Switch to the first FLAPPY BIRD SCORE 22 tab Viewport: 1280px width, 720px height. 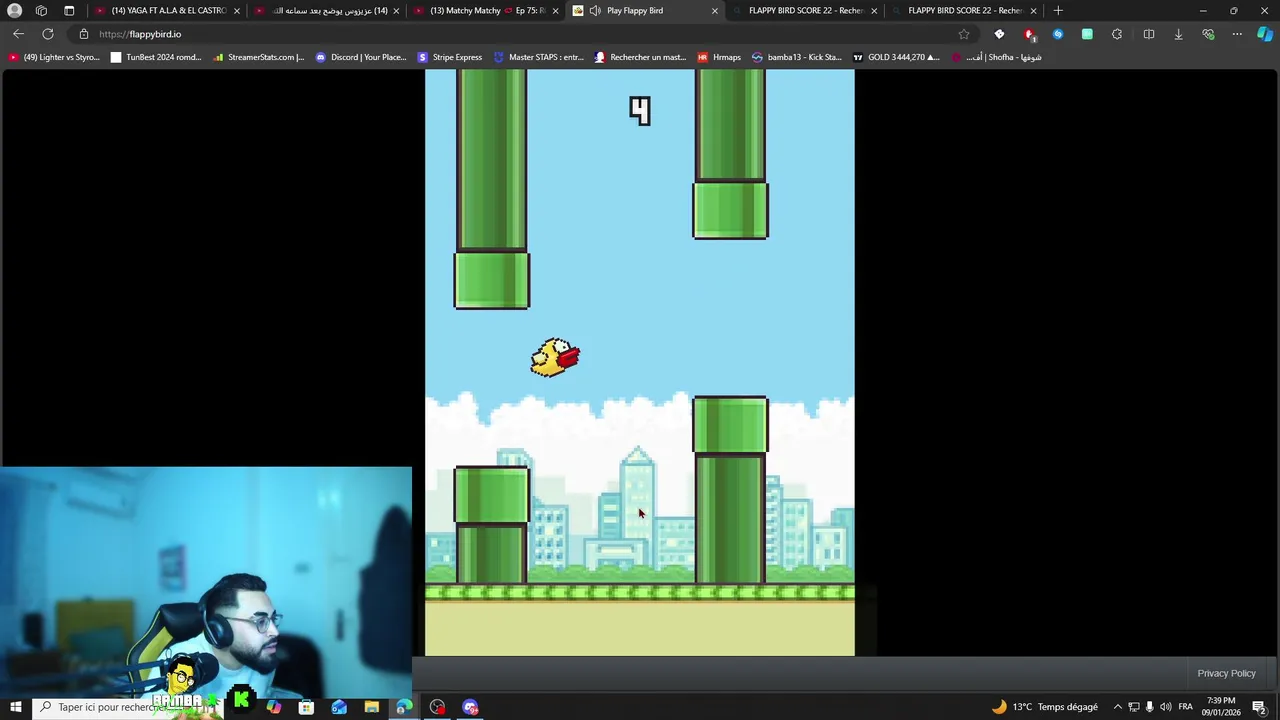point(805,10)
